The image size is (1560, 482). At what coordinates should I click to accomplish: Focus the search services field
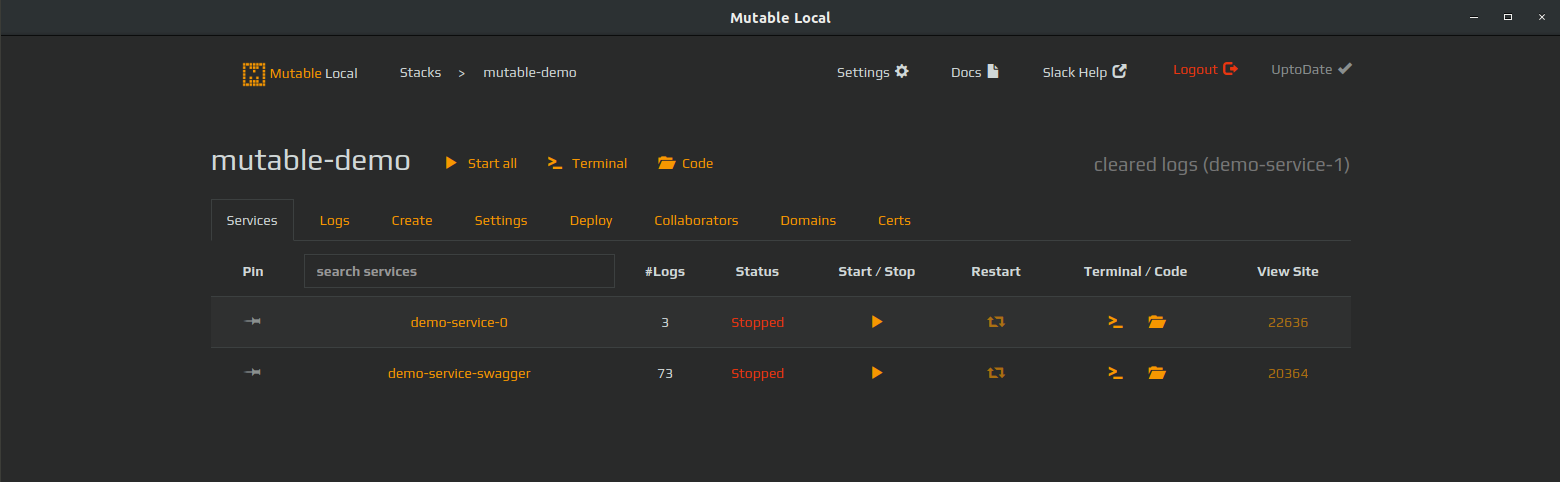click(459, 271)
